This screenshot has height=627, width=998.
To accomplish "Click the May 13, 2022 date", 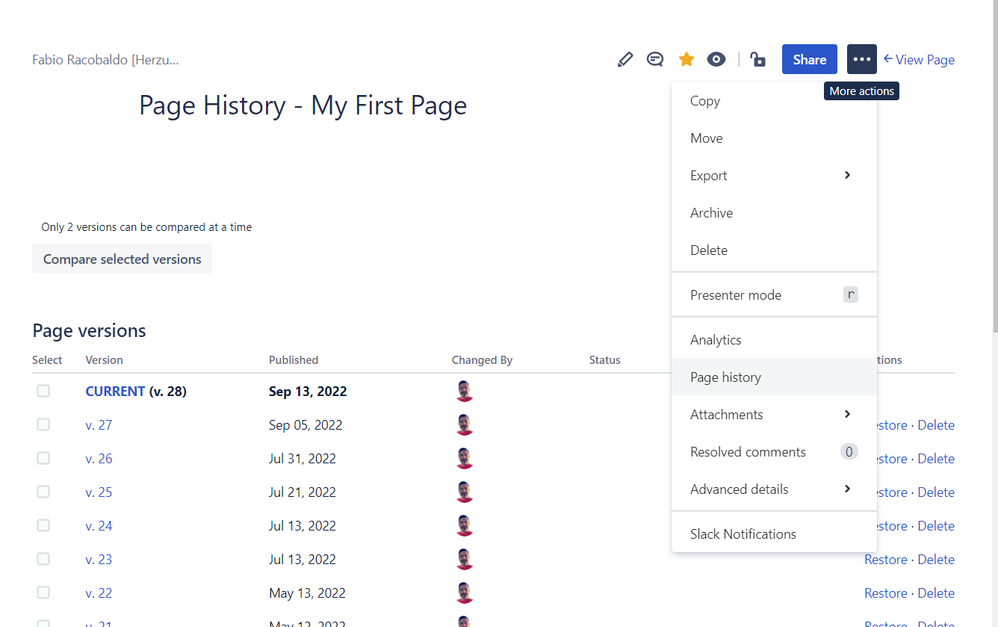I will click(x=307, y=593).
